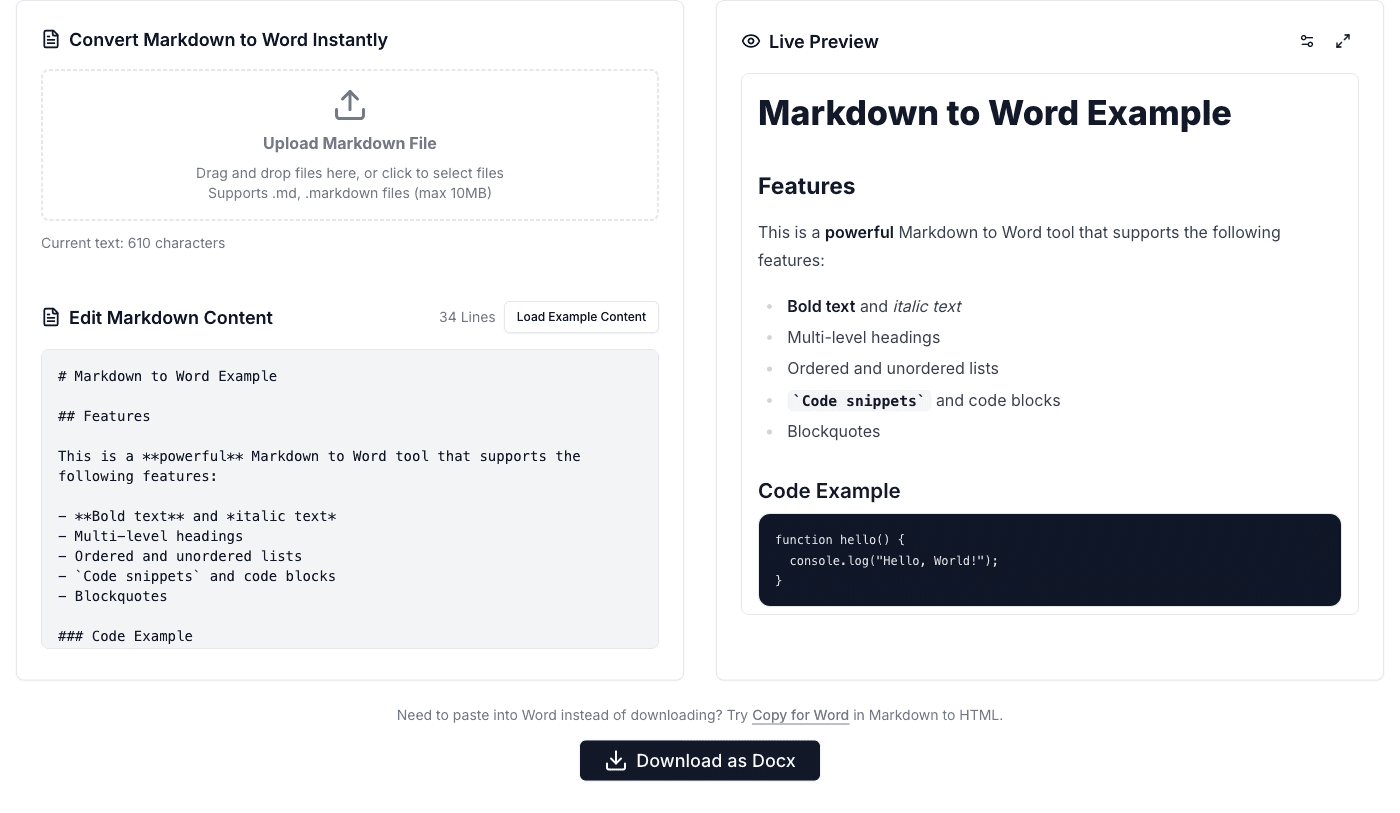Click the 'Convert Markdown to Word Instantly' heading
The height and width of the screenshot is (813, 1400).
coord(228,40)
